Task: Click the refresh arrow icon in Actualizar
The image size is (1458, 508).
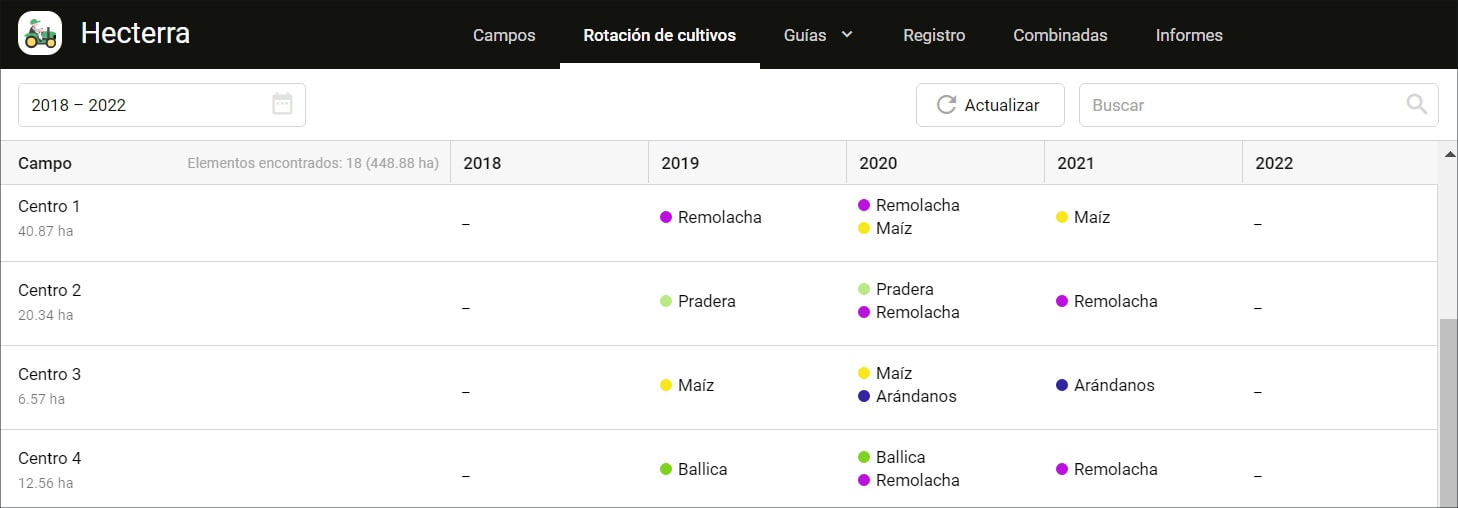Action: 946,105
